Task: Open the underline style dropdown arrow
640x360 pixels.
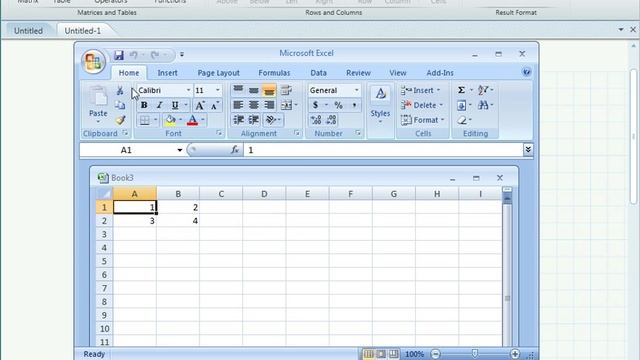Action: click(x=186, y=105)
